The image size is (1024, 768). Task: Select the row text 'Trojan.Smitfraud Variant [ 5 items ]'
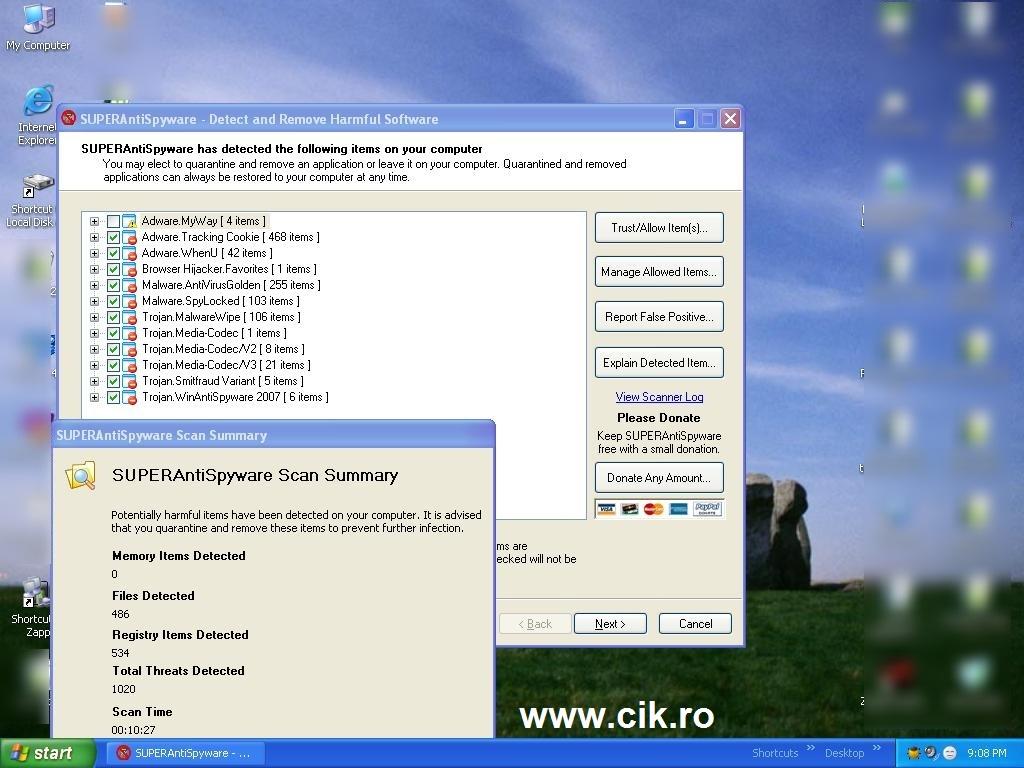(223, 381)
